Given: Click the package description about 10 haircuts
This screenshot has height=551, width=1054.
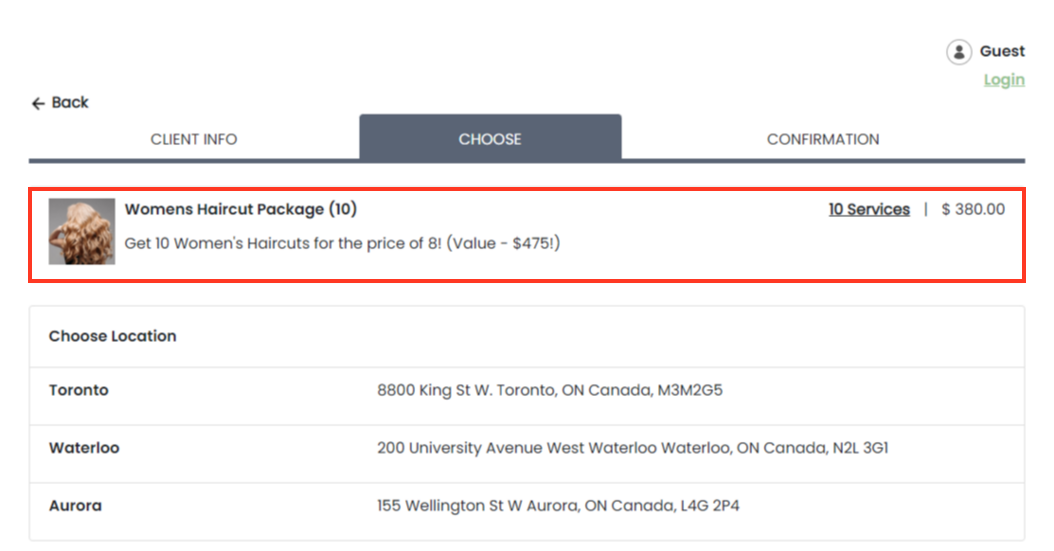Looking at the screenshot, I should coord(342,243).
